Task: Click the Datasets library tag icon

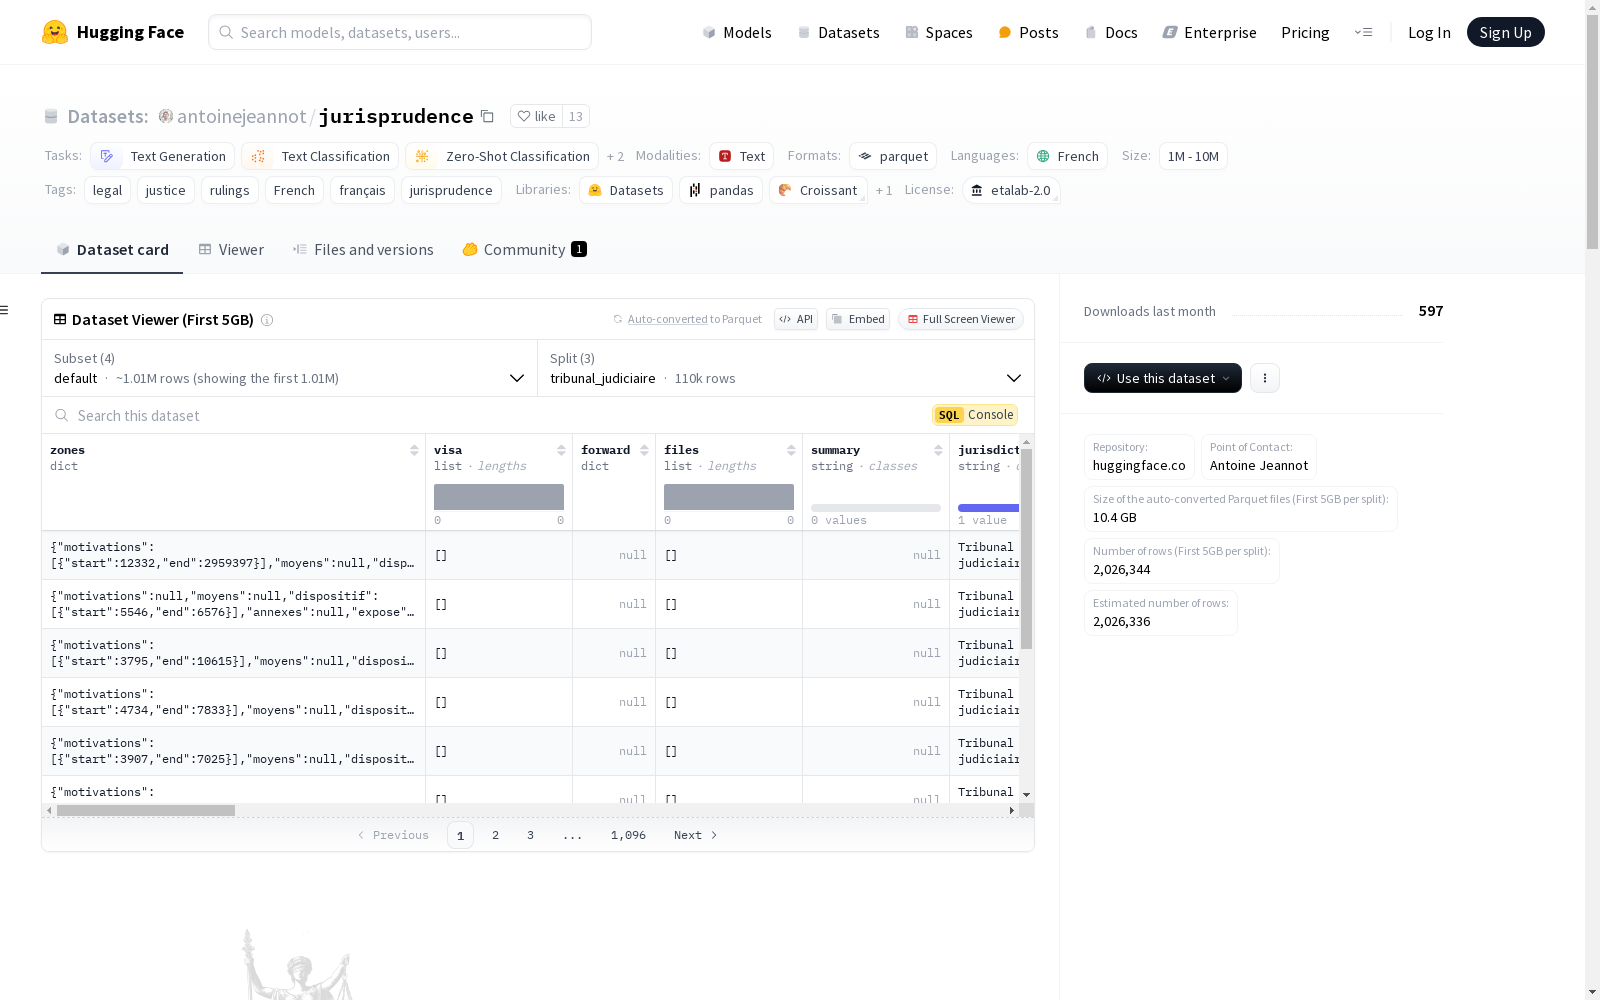Action: (x=595, y=190)
